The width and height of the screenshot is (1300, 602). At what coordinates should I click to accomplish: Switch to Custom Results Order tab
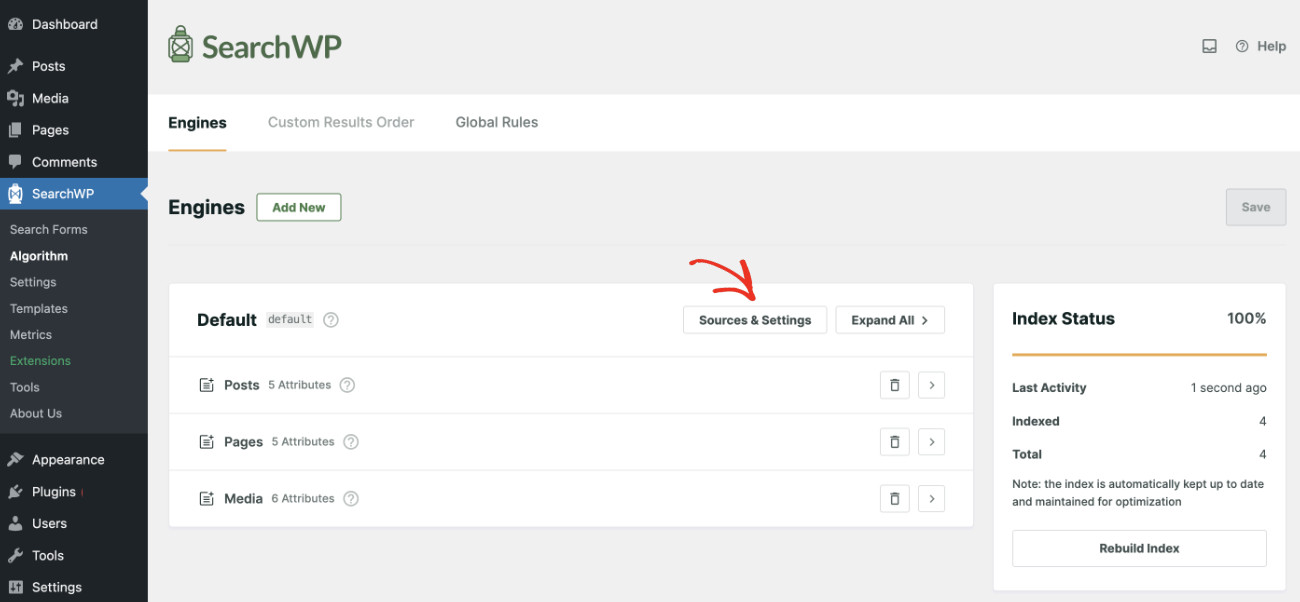click(341, 122)
